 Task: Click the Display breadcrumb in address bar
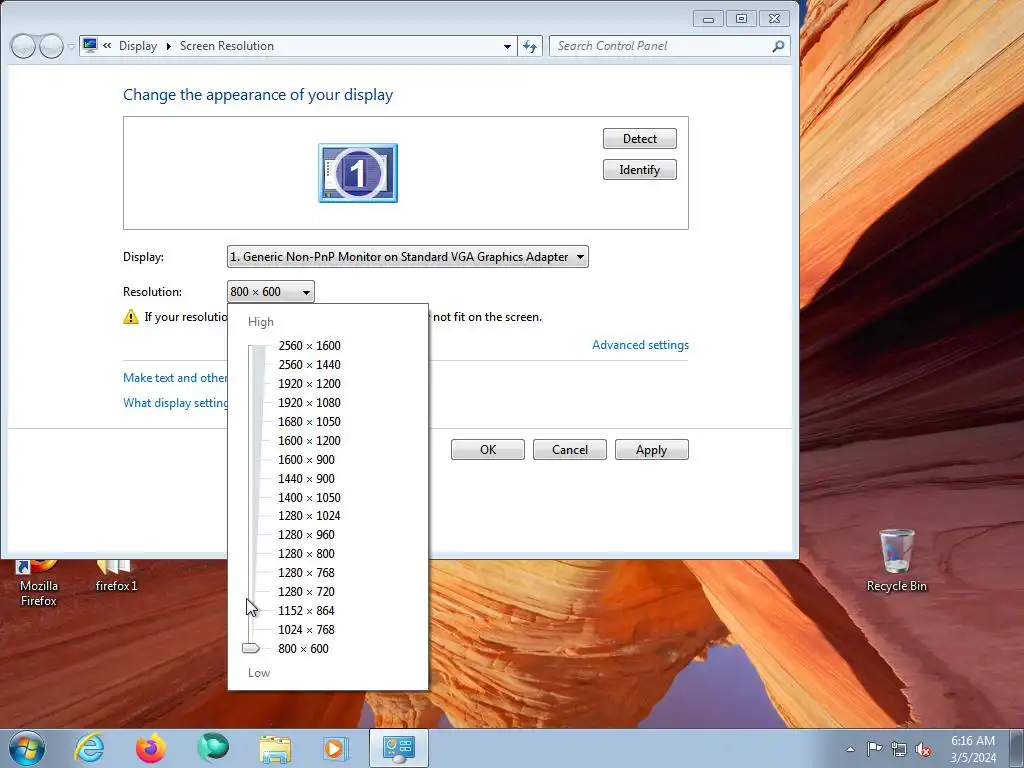(138, 46)
